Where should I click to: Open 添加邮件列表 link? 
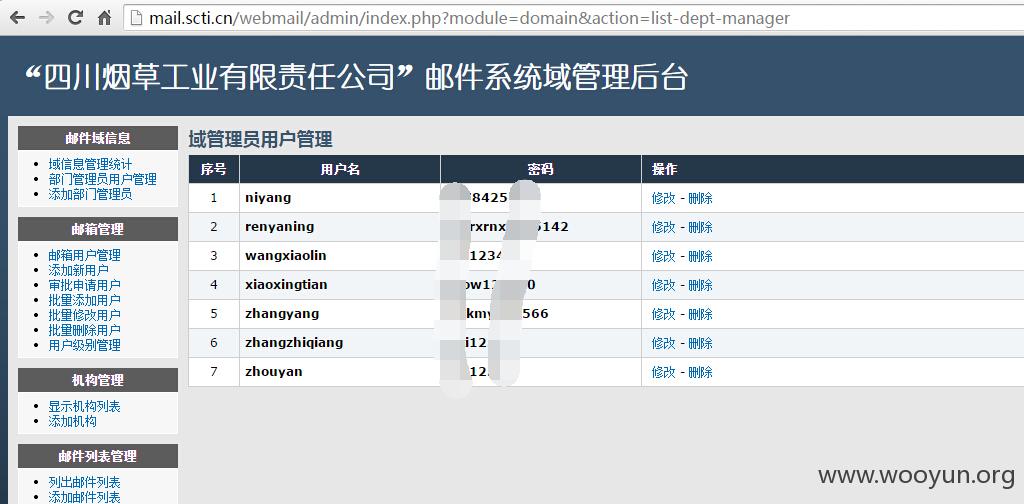click(84, 497)
